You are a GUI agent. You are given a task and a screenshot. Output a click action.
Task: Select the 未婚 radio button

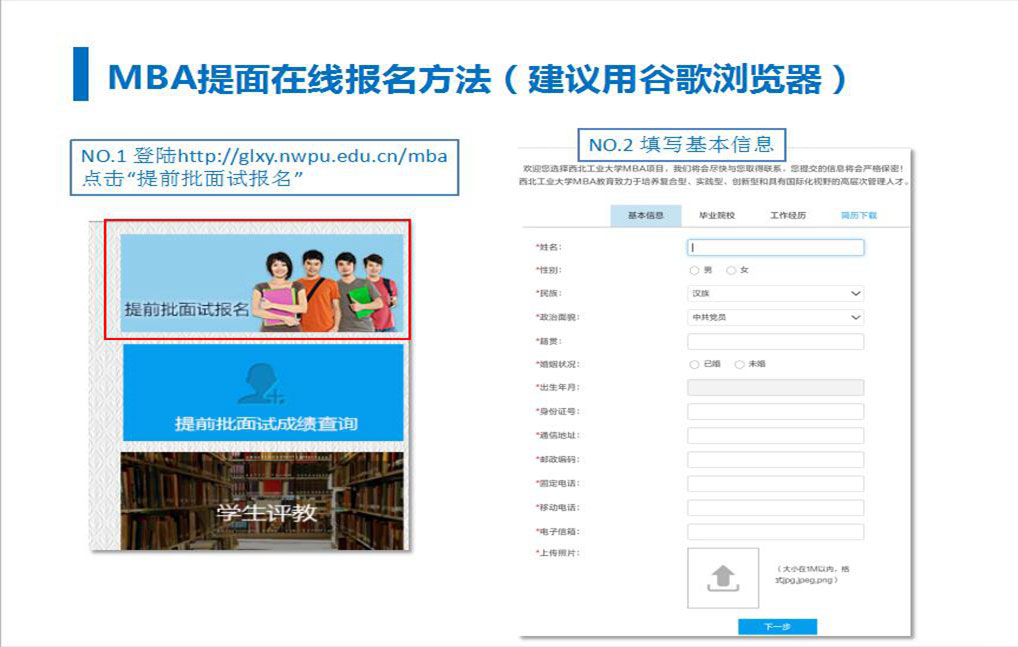click(x=739, y=365)
